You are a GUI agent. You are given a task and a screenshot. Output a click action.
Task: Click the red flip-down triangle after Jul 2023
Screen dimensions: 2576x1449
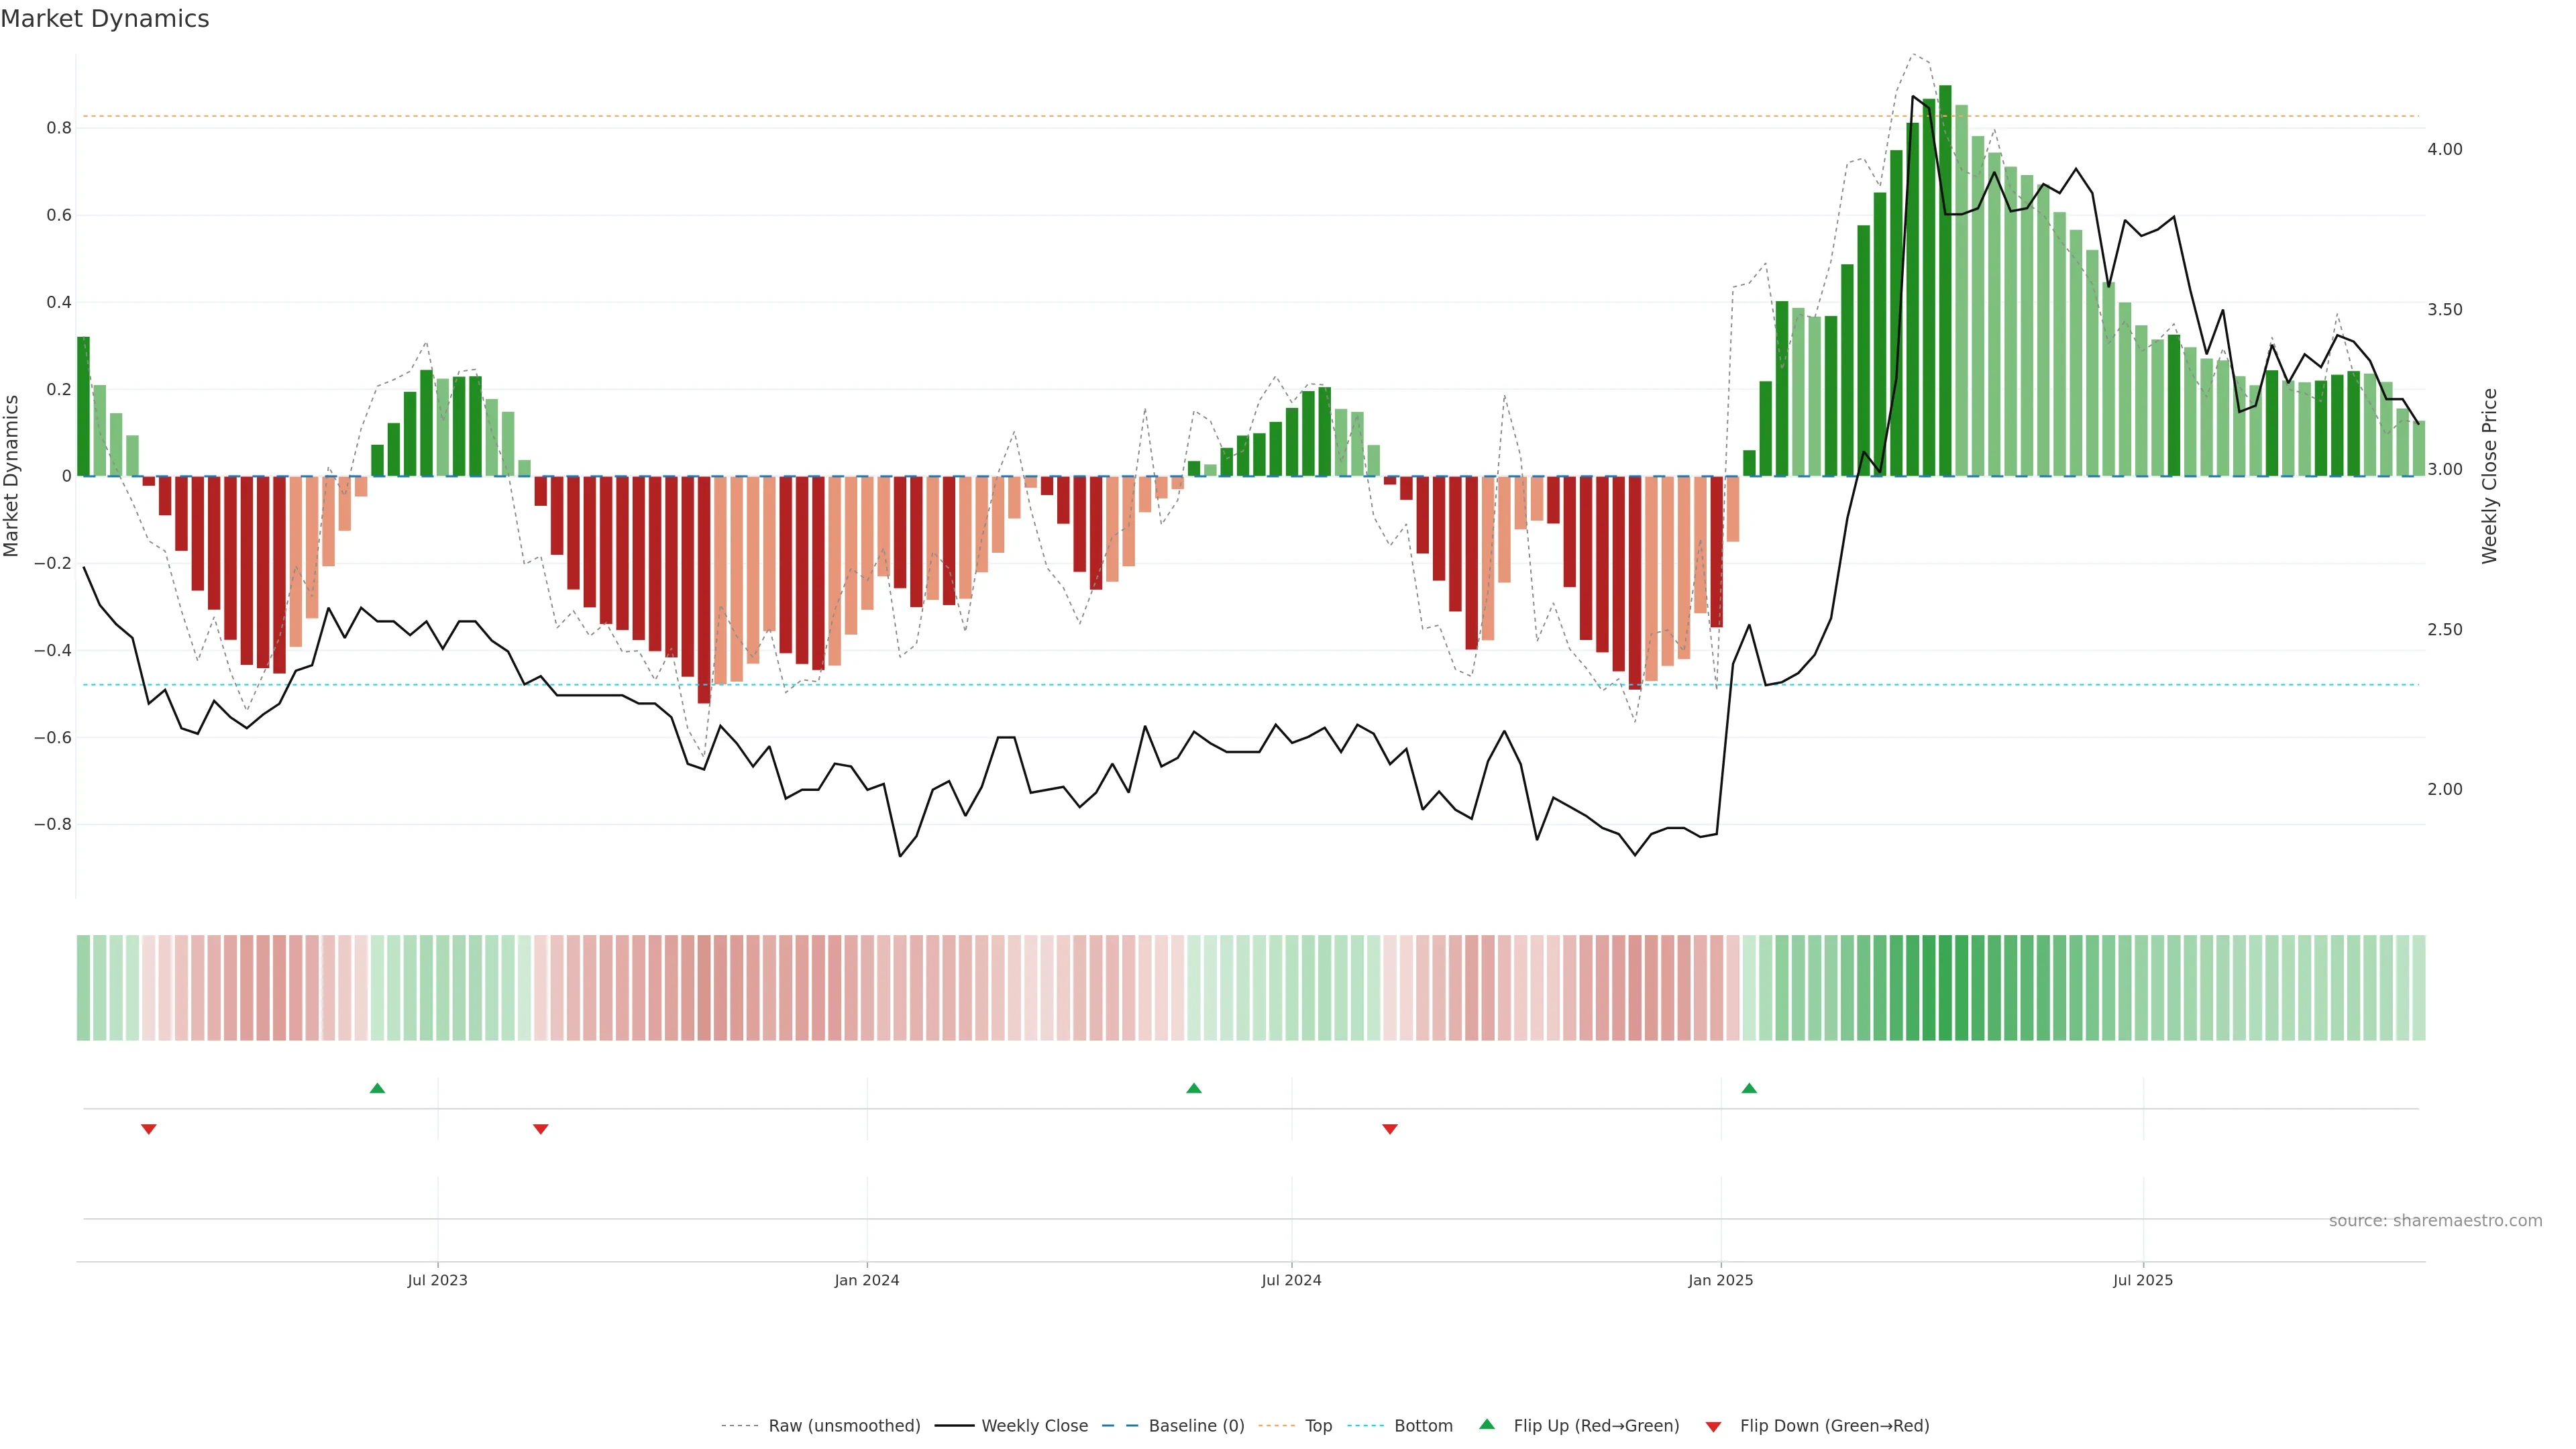point(541,1129)
